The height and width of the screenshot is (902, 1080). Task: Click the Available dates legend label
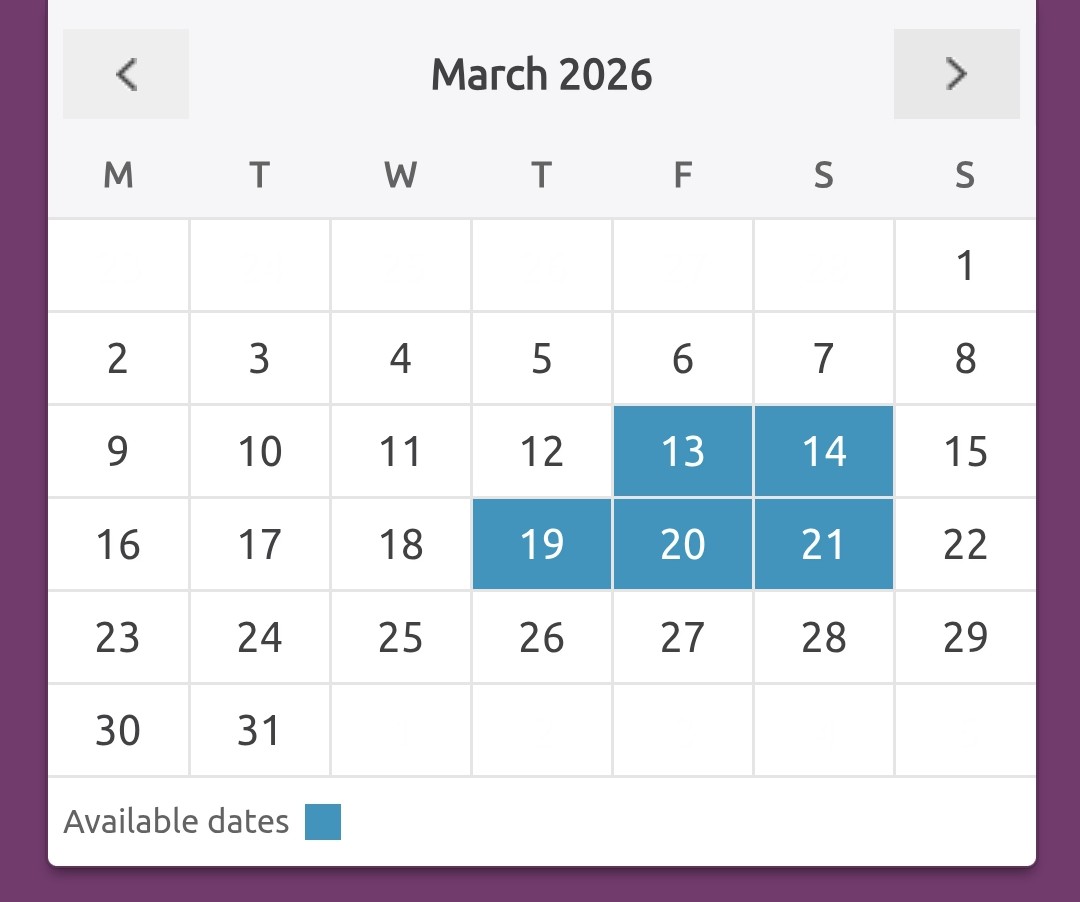pyautogui.click(x=176, y=822)
